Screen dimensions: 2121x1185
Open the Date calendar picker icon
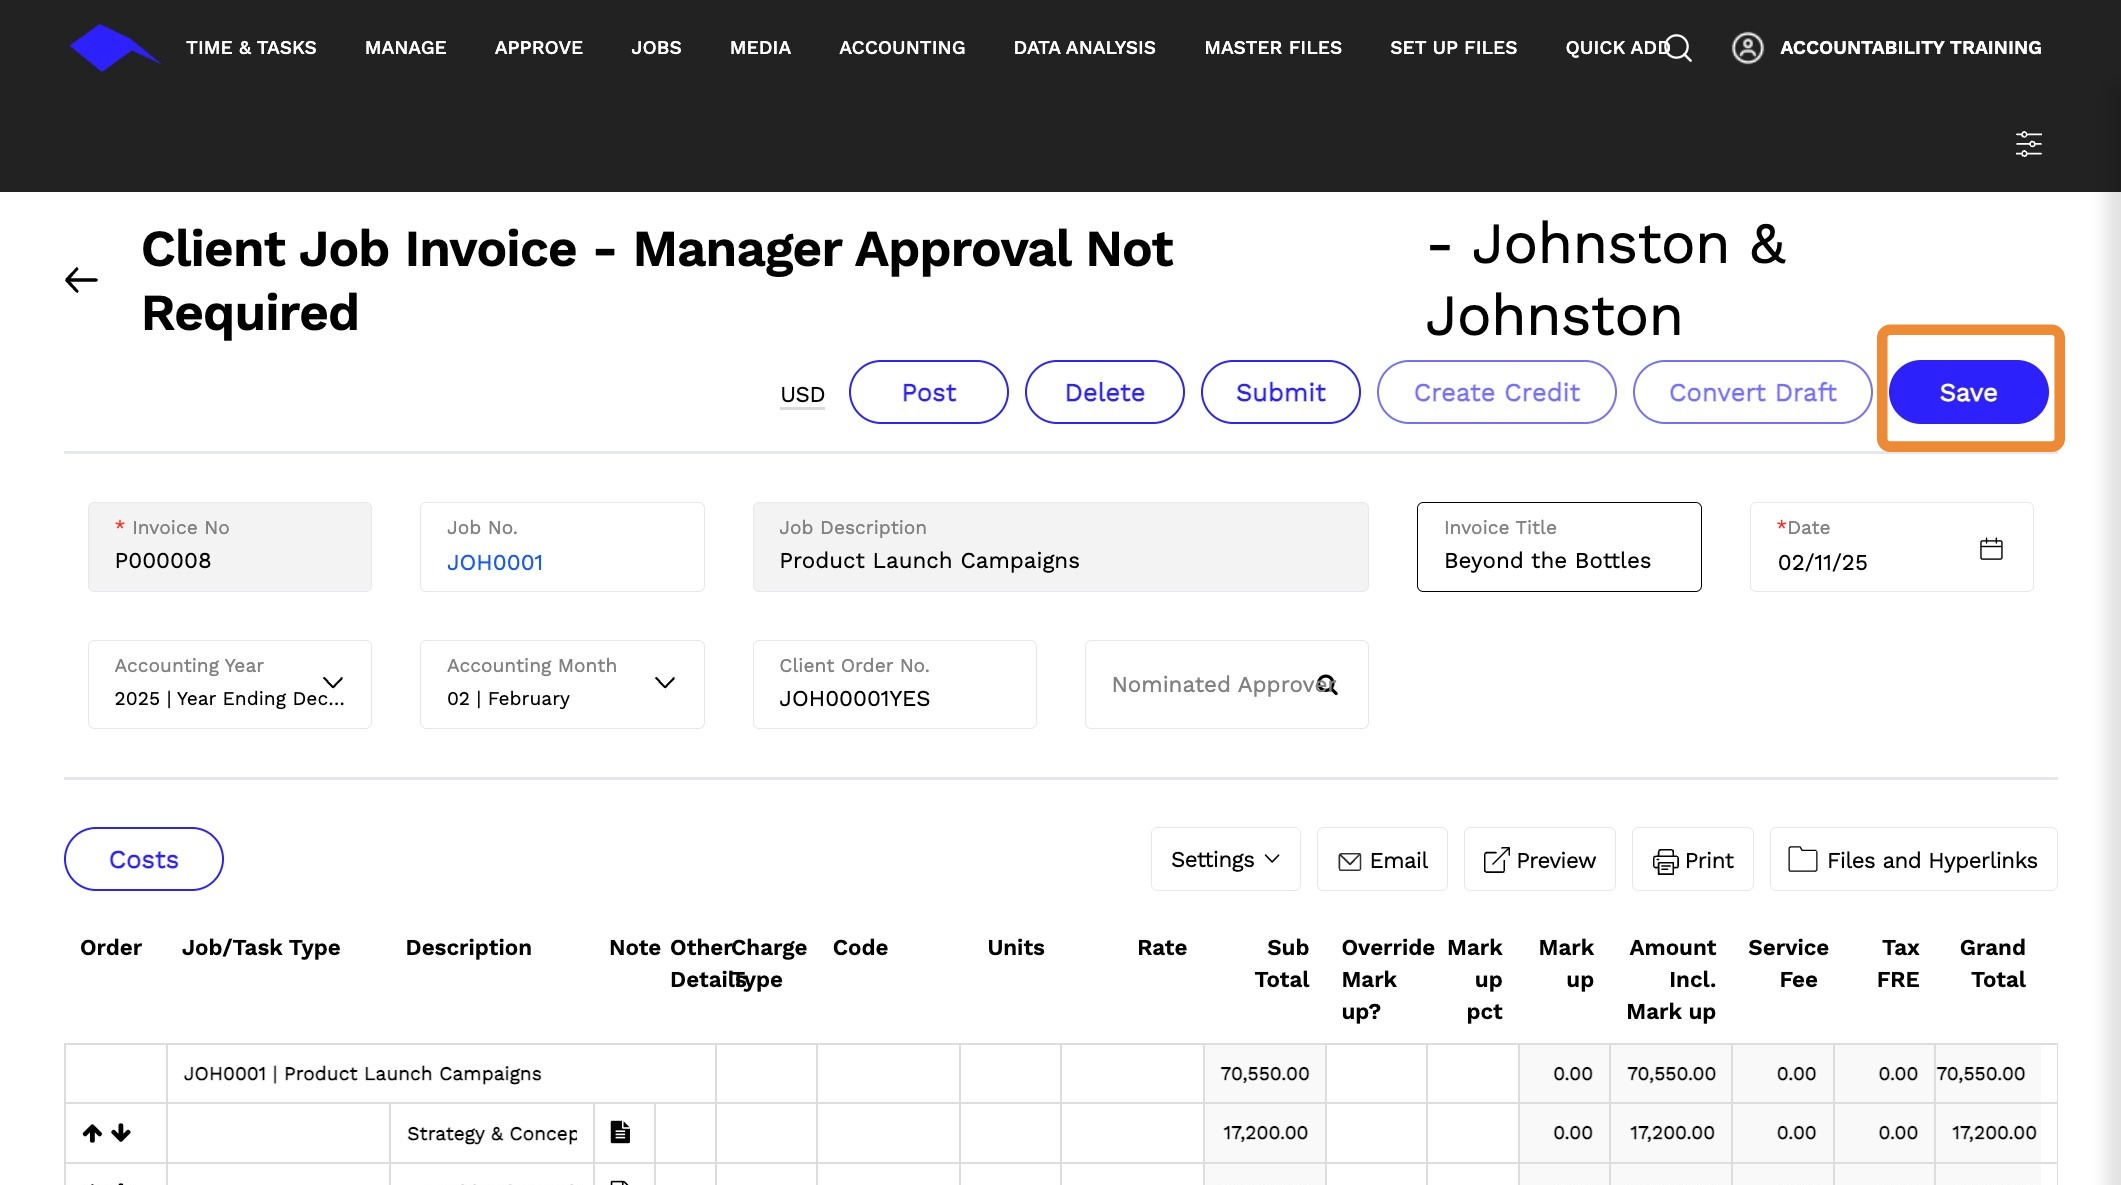[x=1990, y=549]
